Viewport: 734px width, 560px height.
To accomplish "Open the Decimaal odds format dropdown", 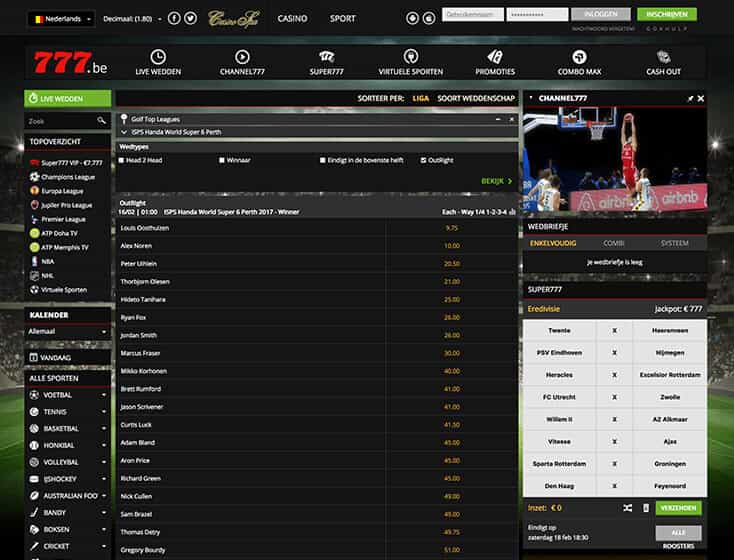I will tap(132, 19).
